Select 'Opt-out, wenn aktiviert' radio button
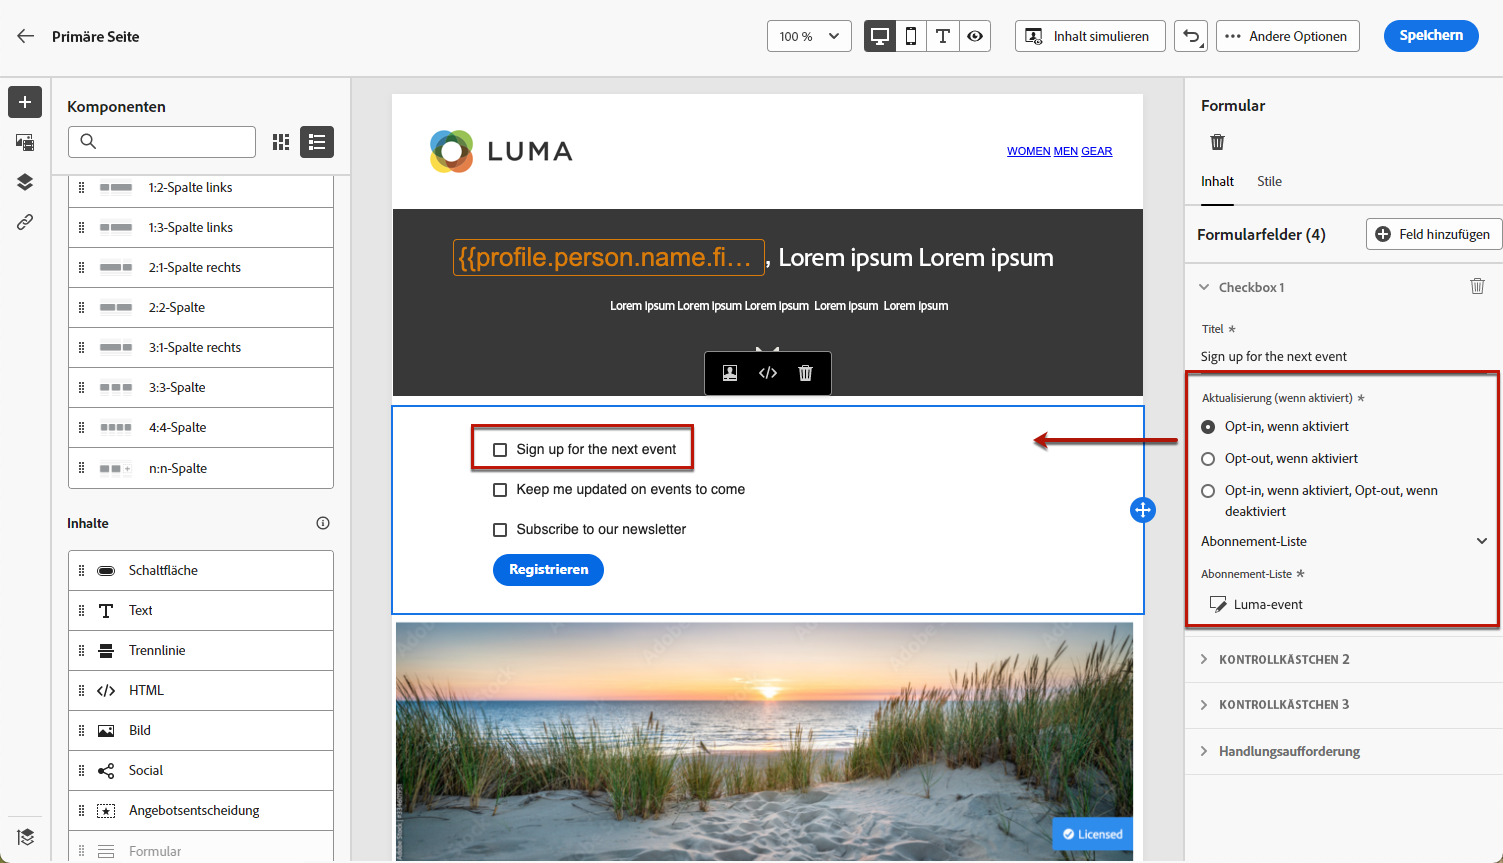The height and width of the screenshot is (863, 1503). 1208,459
